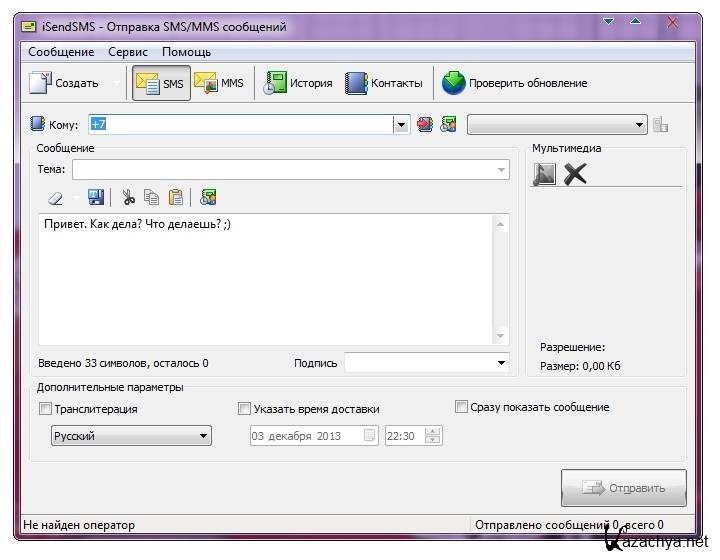
Task: Click the add multimedia image icon
Action: (x=544, y=175)
